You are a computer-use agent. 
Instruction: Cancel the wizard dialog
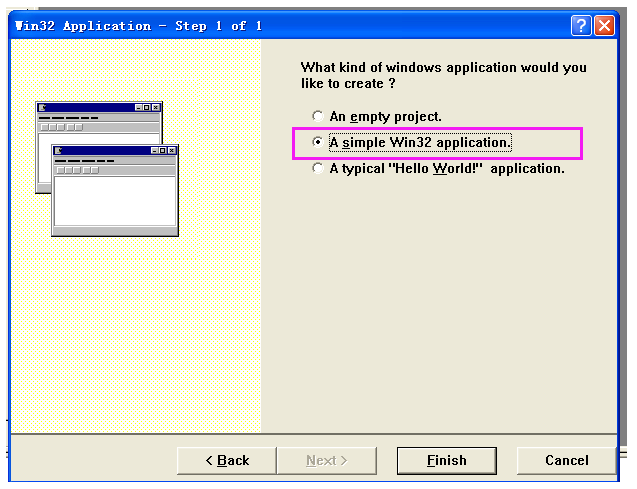(x=566, y=461)
